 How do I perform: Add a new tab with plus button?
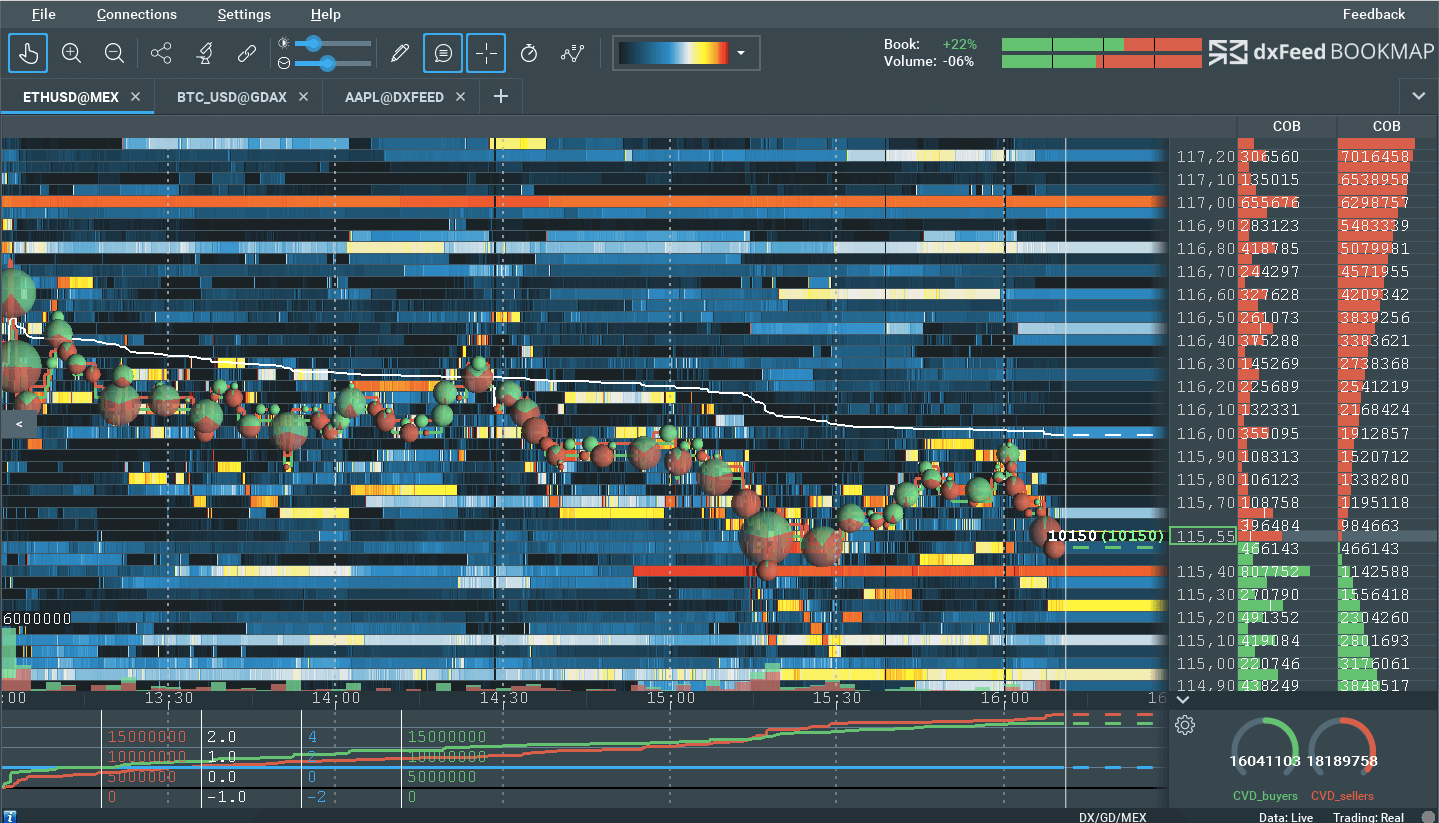(x=501, y=97)
